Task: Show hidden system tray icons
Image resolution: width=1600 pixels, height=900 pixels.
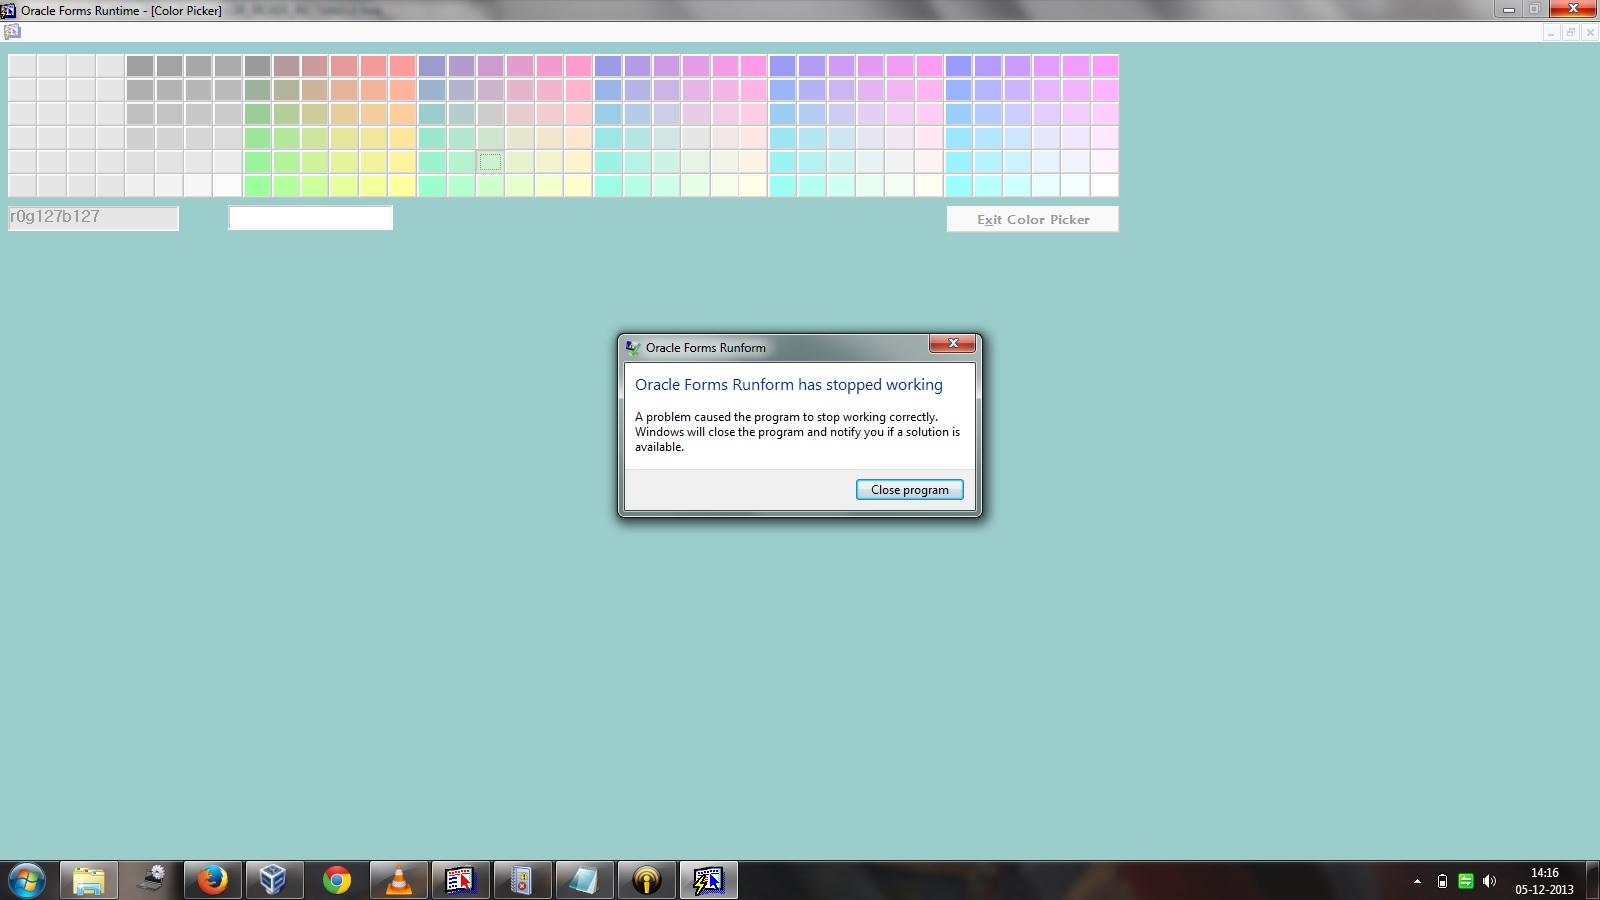Action: [1417, 881]
